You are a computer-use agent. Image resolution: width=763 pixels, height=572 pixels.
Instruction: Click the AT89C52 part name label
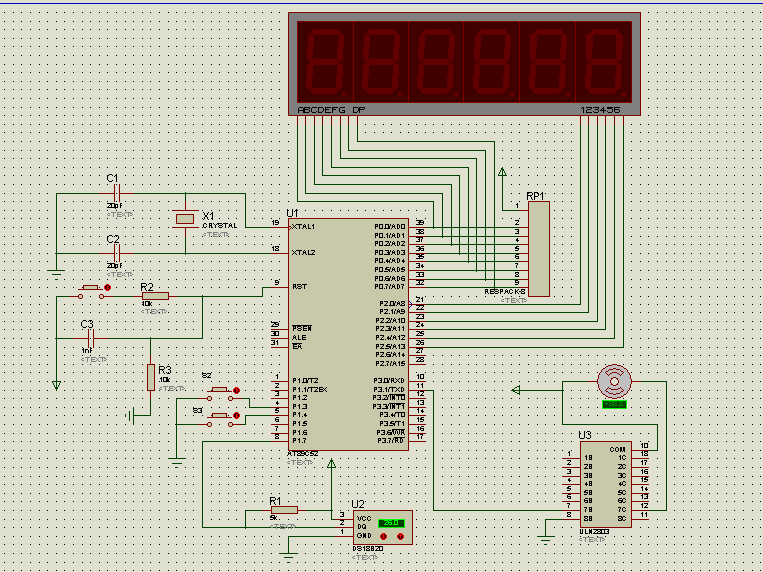[x=303, y=454]
